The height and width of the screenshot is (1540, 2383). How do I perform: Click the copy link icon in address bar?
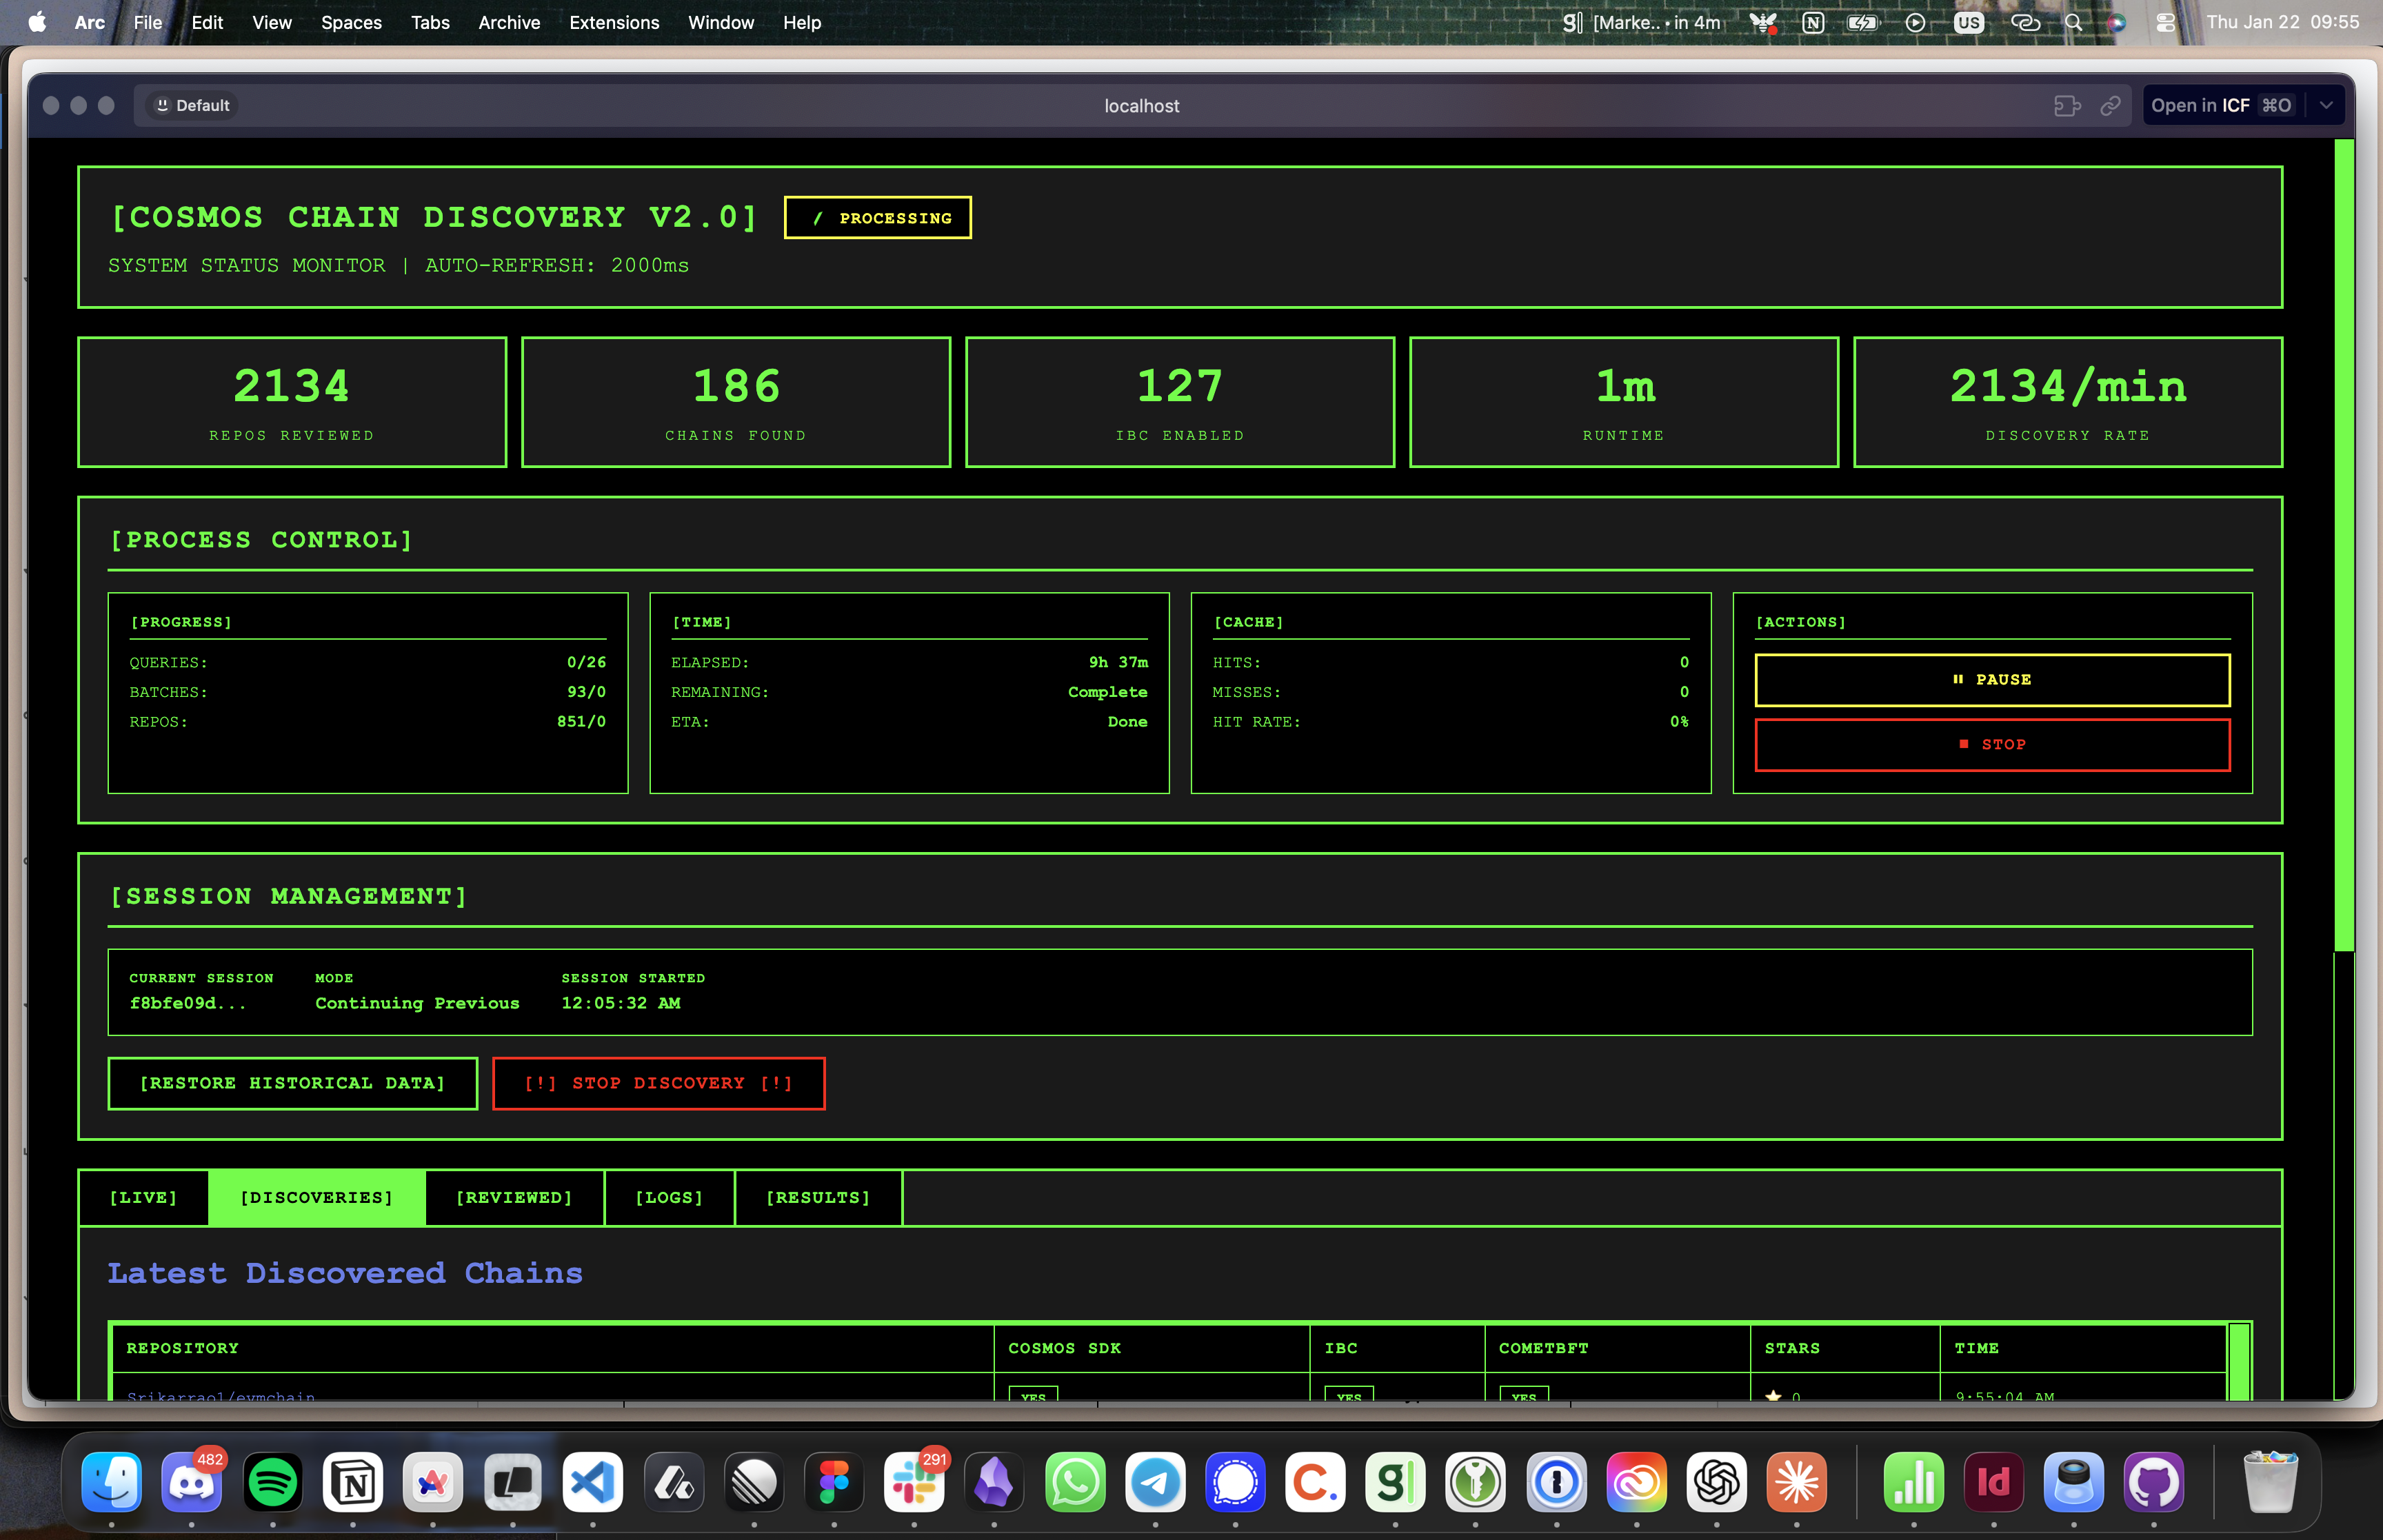click(2110, 106)
